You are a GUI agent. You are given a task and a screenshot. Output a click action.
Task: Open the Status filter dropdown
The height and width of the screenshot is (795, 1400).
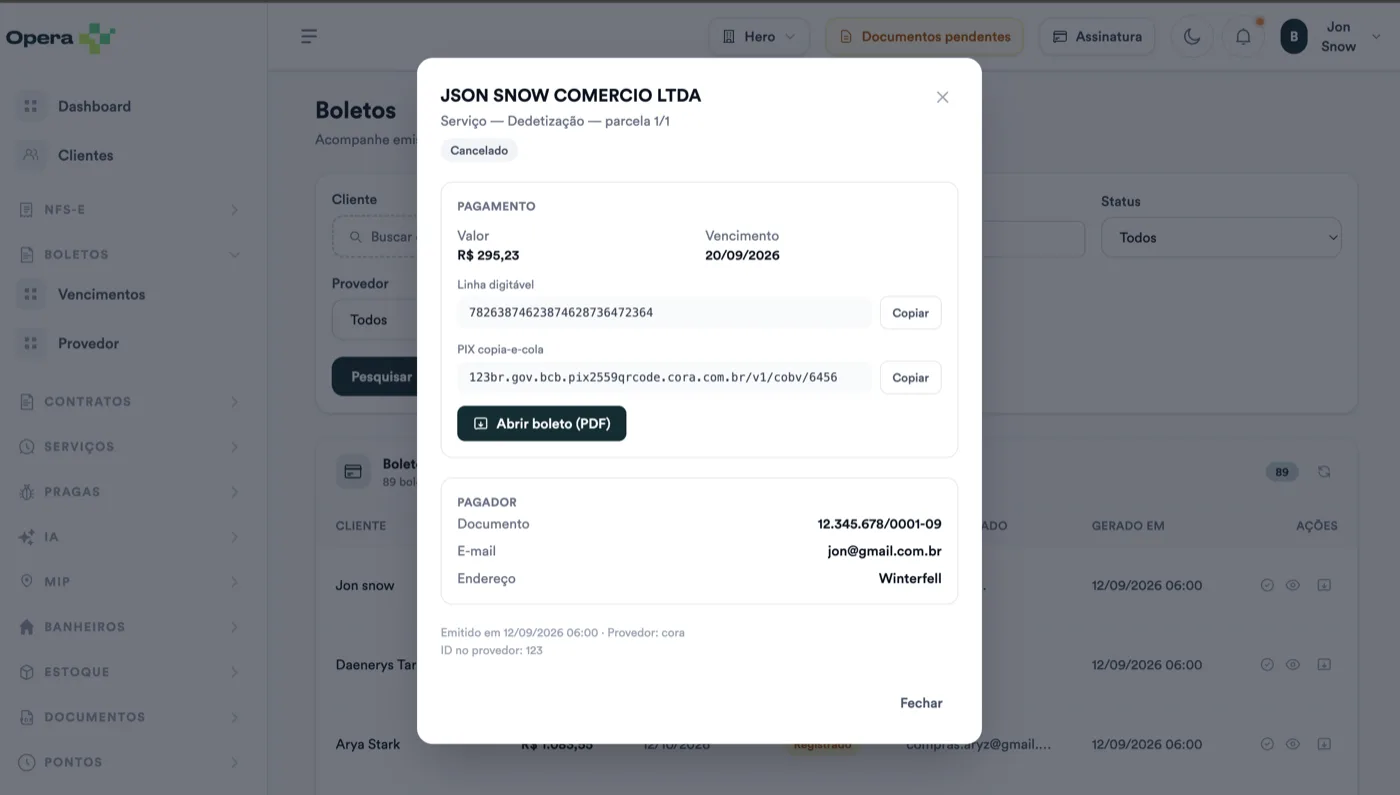1221,238
